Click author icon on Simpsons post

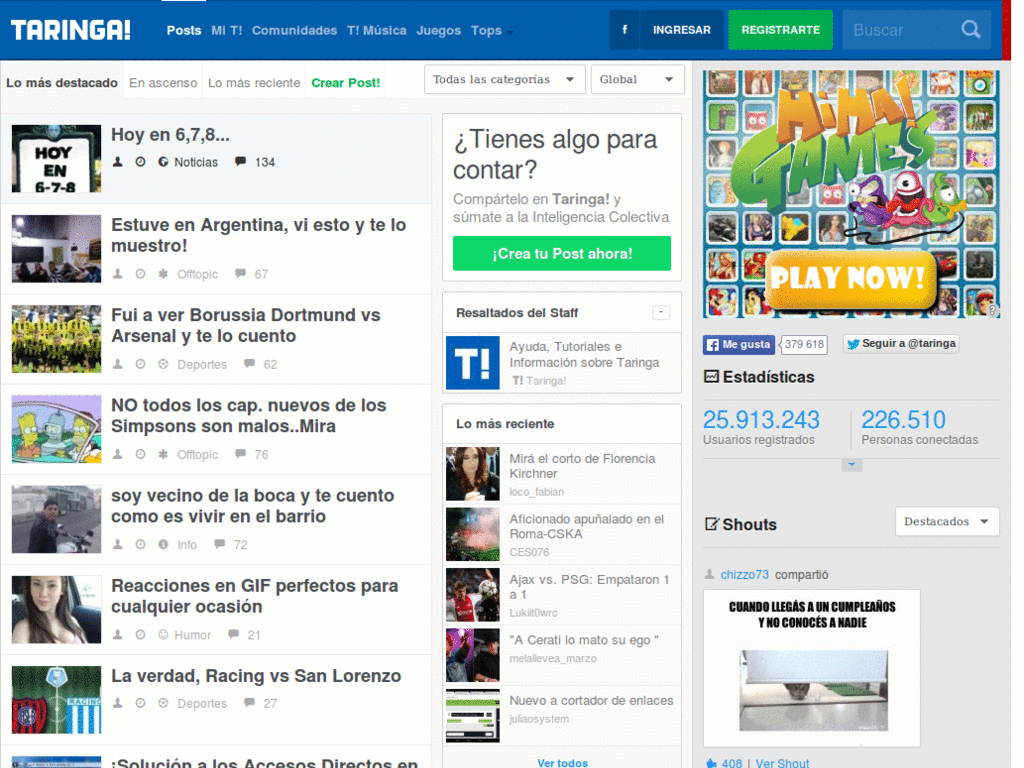coord(118,453)
